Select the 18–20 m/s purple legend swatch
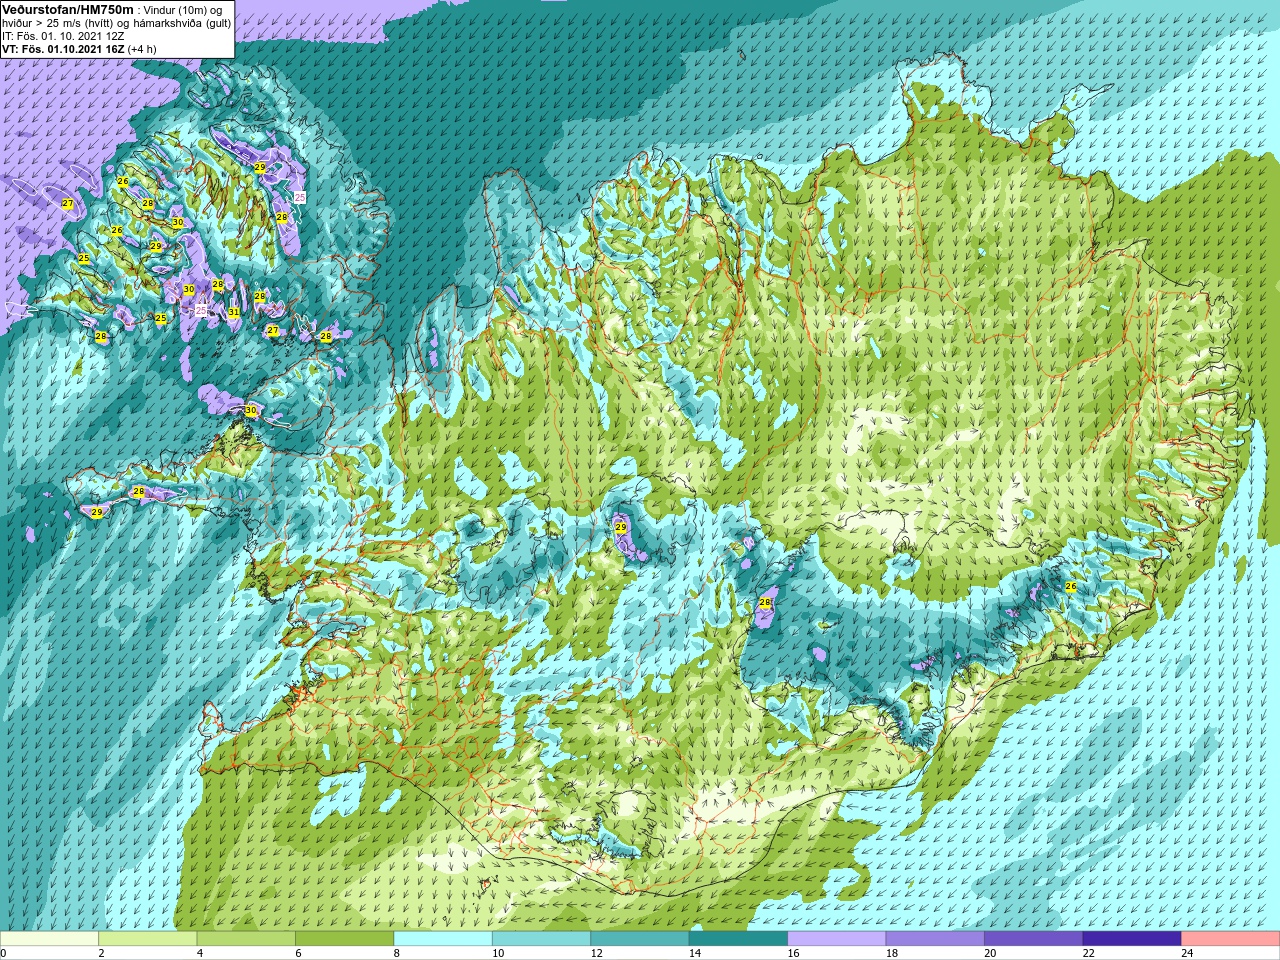The width and height of the screenshot is (1280, 960). (x=935, y=939)
